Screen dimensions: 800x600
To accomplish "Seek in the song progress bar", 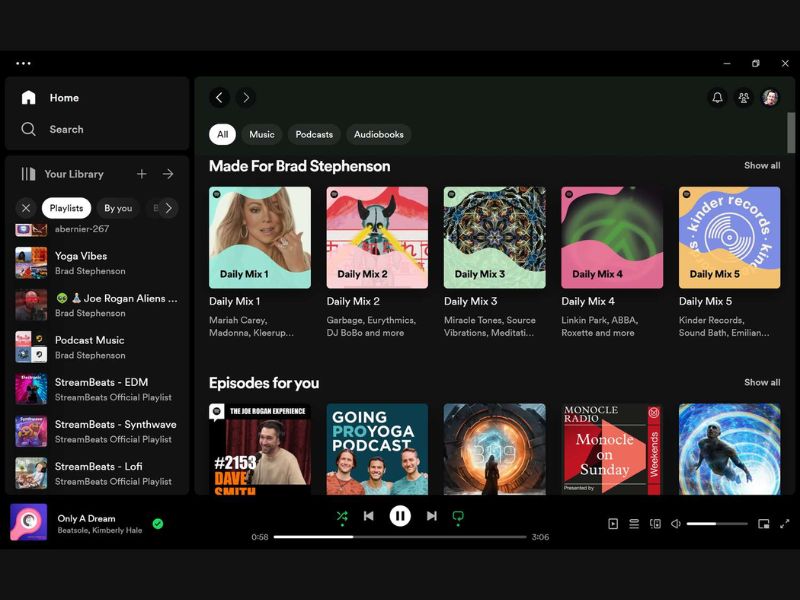I will [399, 537].
